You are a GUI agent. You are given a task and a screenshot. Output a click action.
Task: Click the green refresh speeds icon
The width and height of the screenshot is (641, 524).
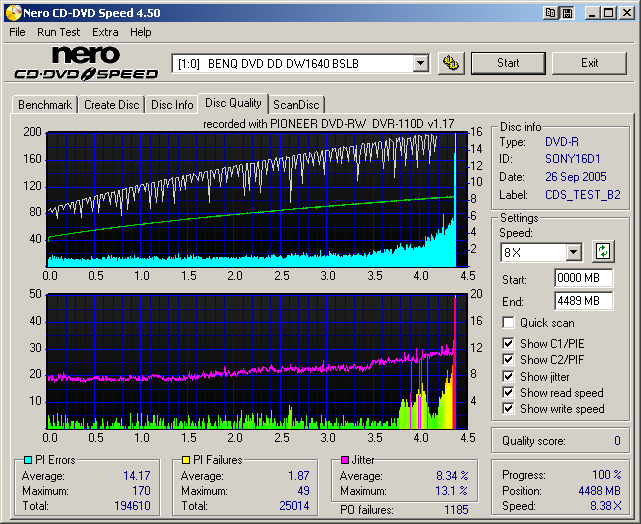[602, 252]
